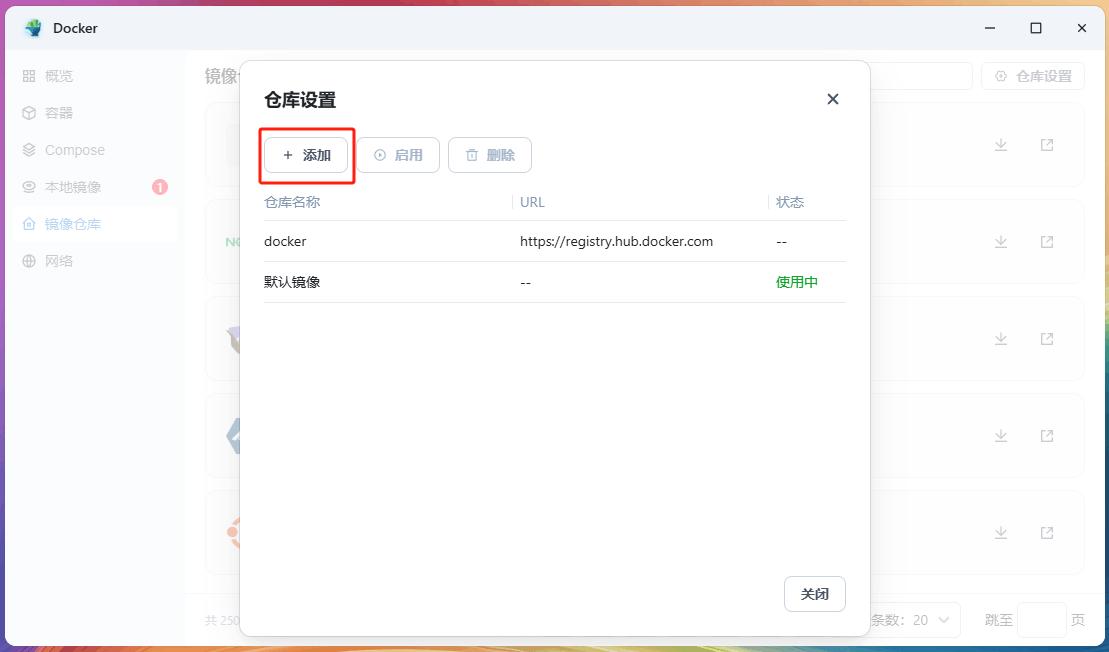Viewport: 1109px width, 652px height.
Task: Click the 跳至 page number input field
Action: 1041,620
